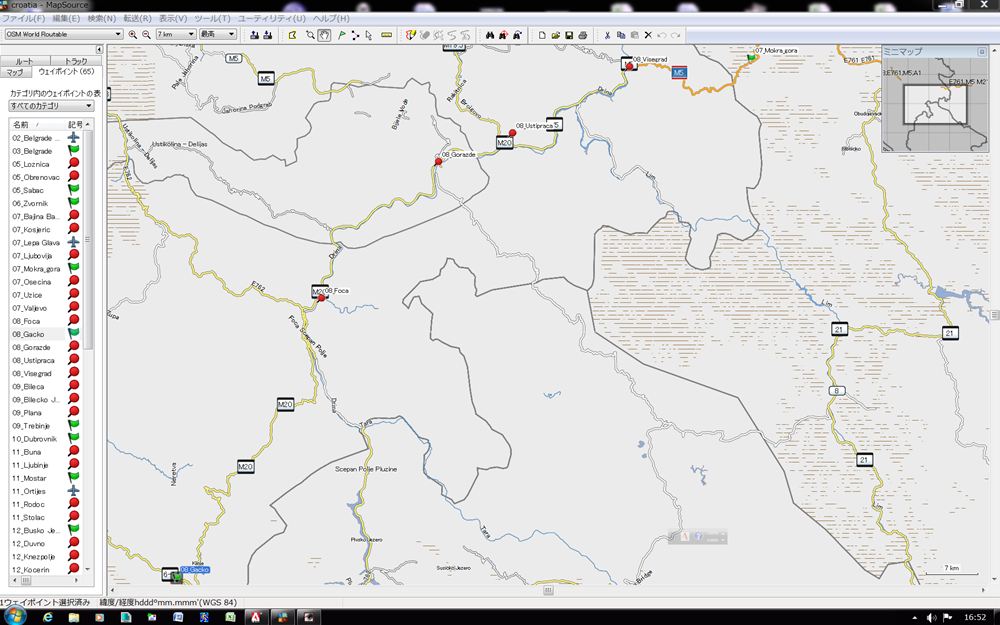
Task: Open Windows Explorer folder from taskbar
Action: click(x=74, y=617)
